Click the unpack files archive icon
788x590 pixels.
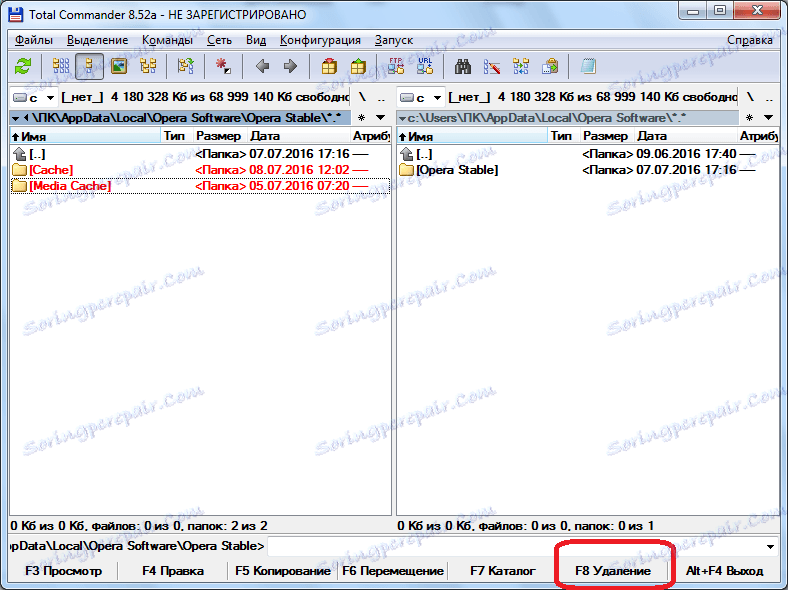point(358,66)
